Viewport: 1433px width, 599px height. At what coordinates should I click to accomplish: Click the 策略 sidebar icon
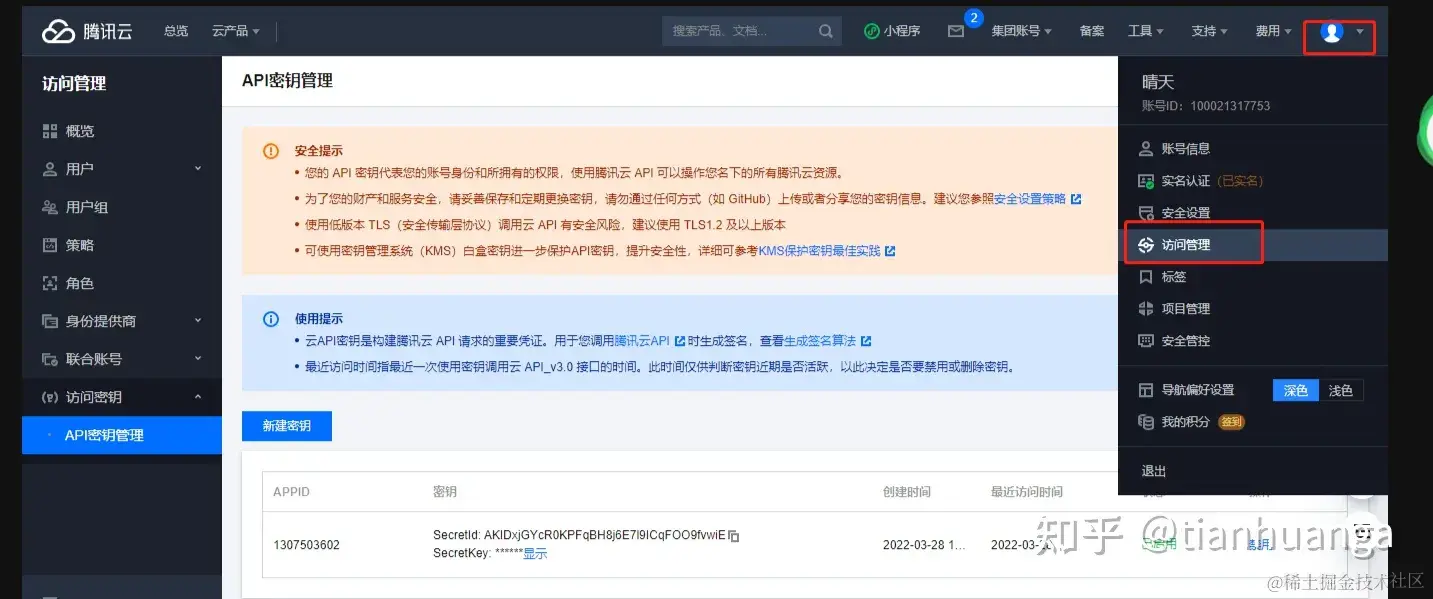tap(50, 245)
